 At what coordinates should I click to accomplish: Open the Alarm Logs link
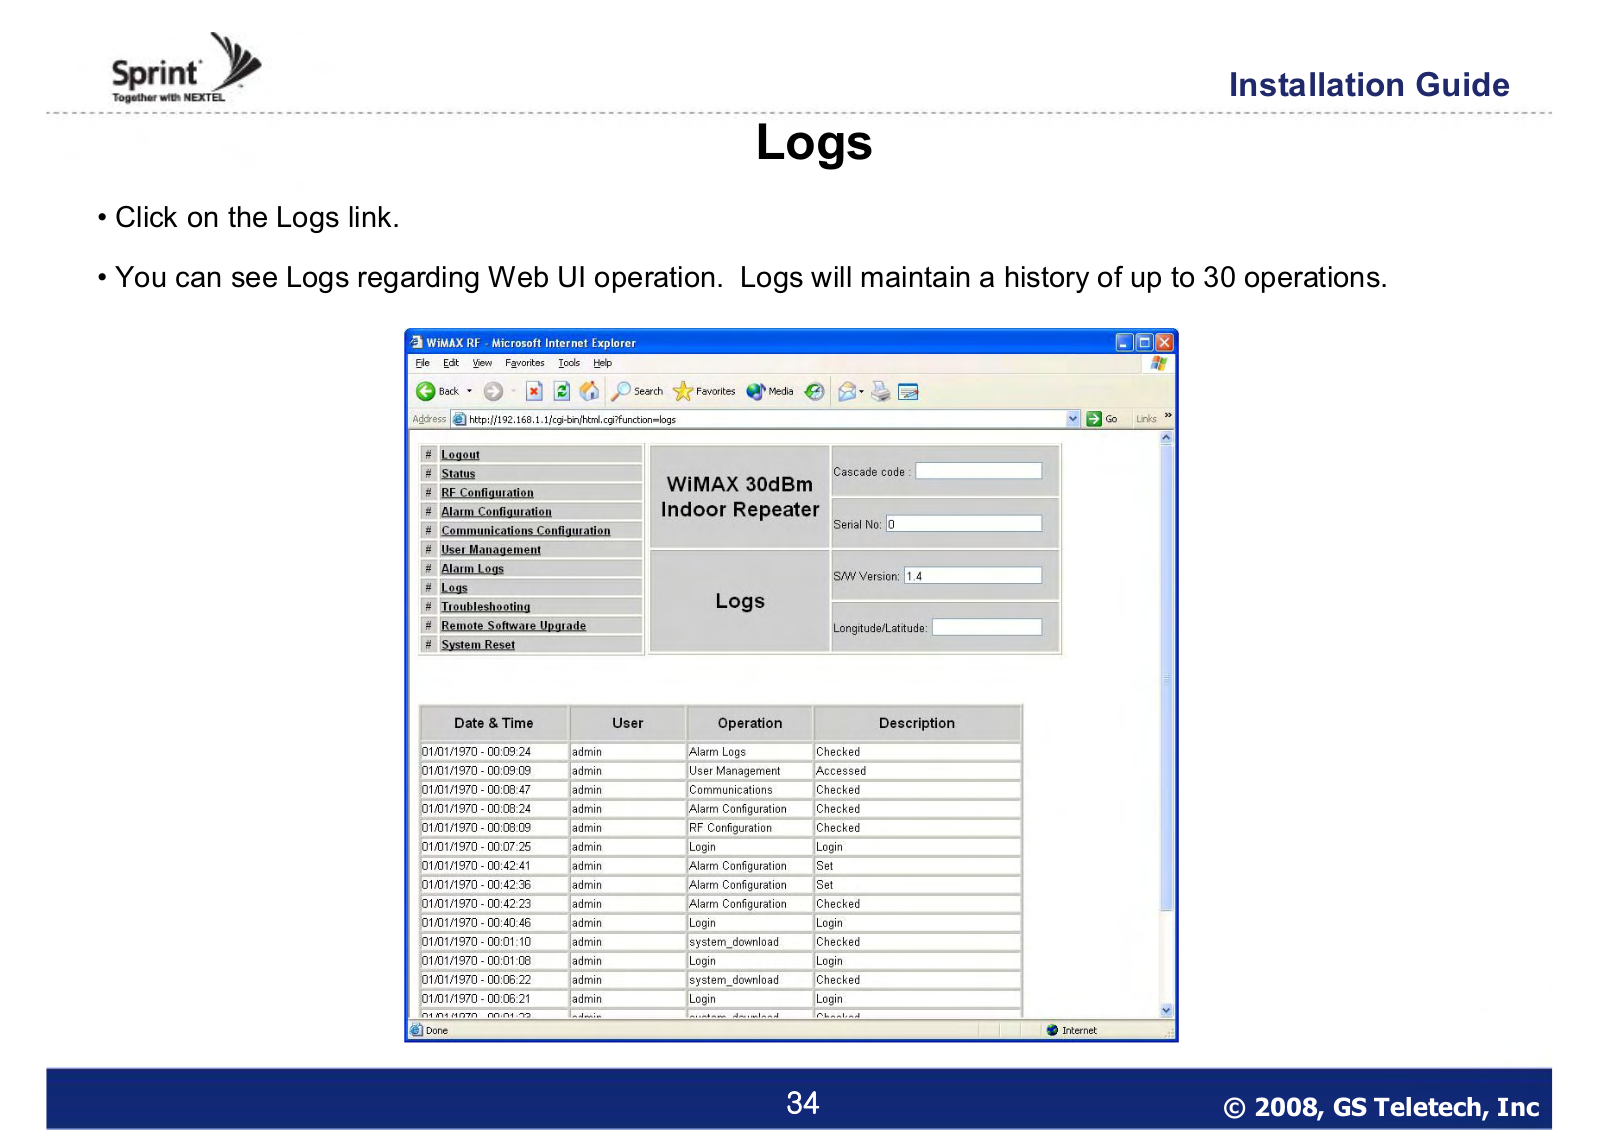pyautogui.click(x=472, y=569)
